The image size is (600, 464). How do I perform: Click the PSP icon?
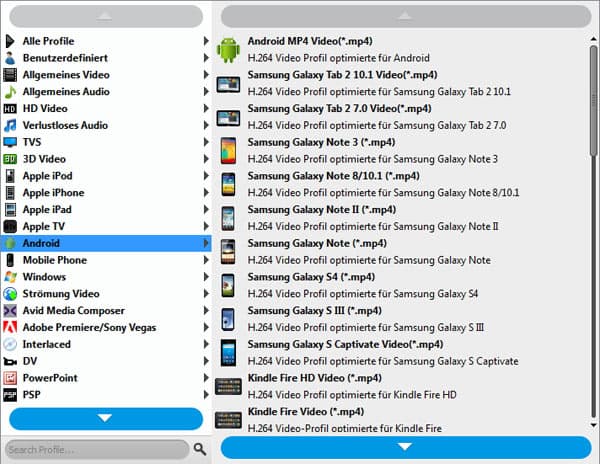[x=10, y=395]
